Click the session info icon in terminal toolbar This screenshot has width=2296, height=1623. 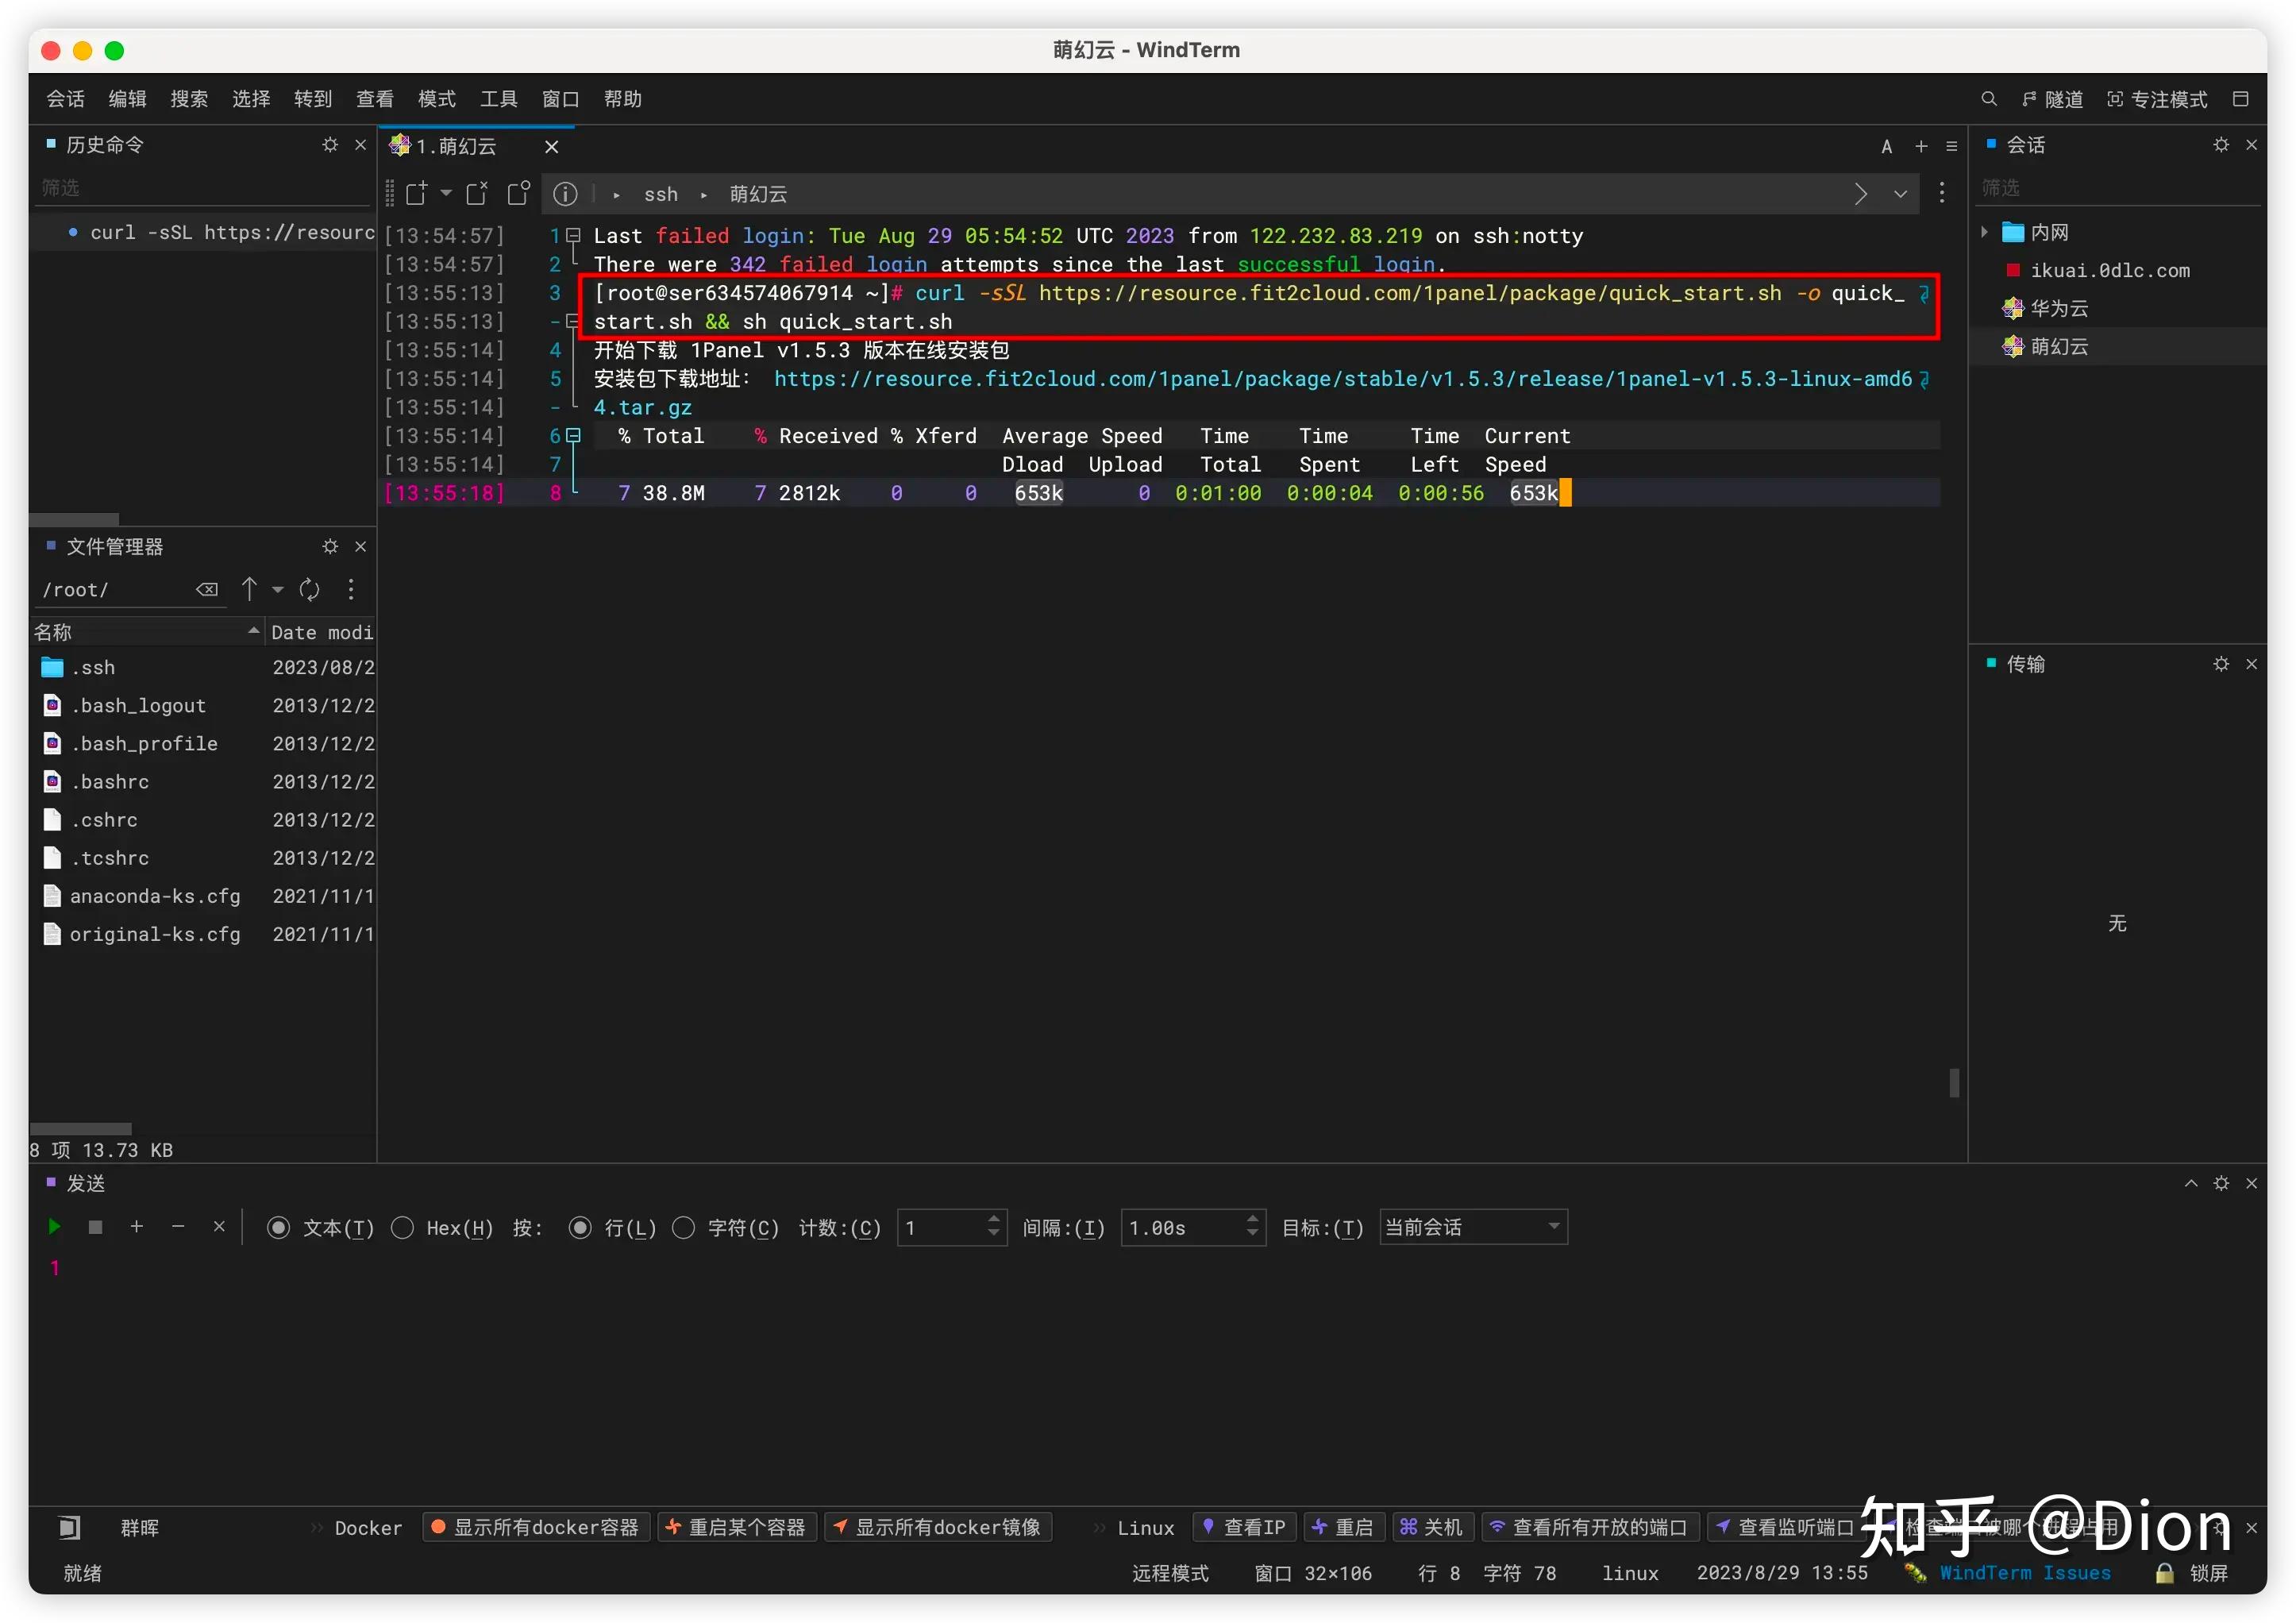(565, 194)
